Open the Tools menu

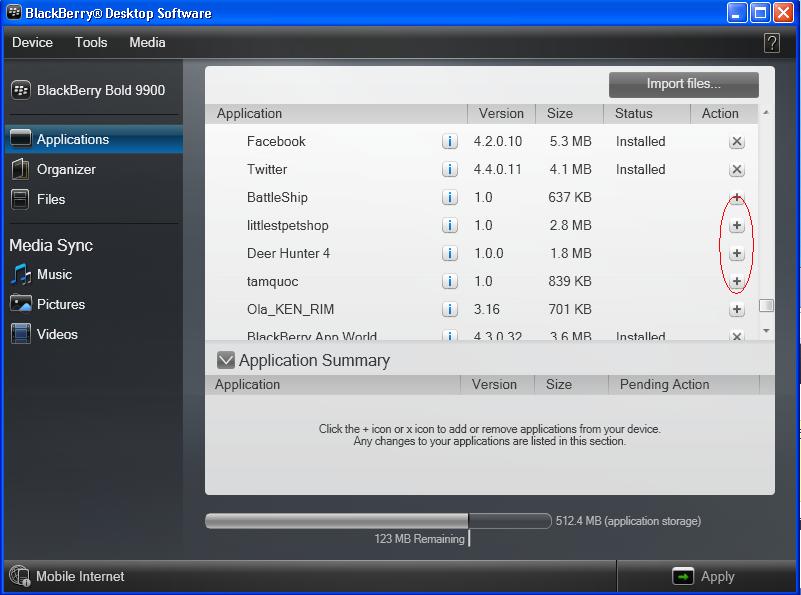pyautogui.click(x=91, y=42)
